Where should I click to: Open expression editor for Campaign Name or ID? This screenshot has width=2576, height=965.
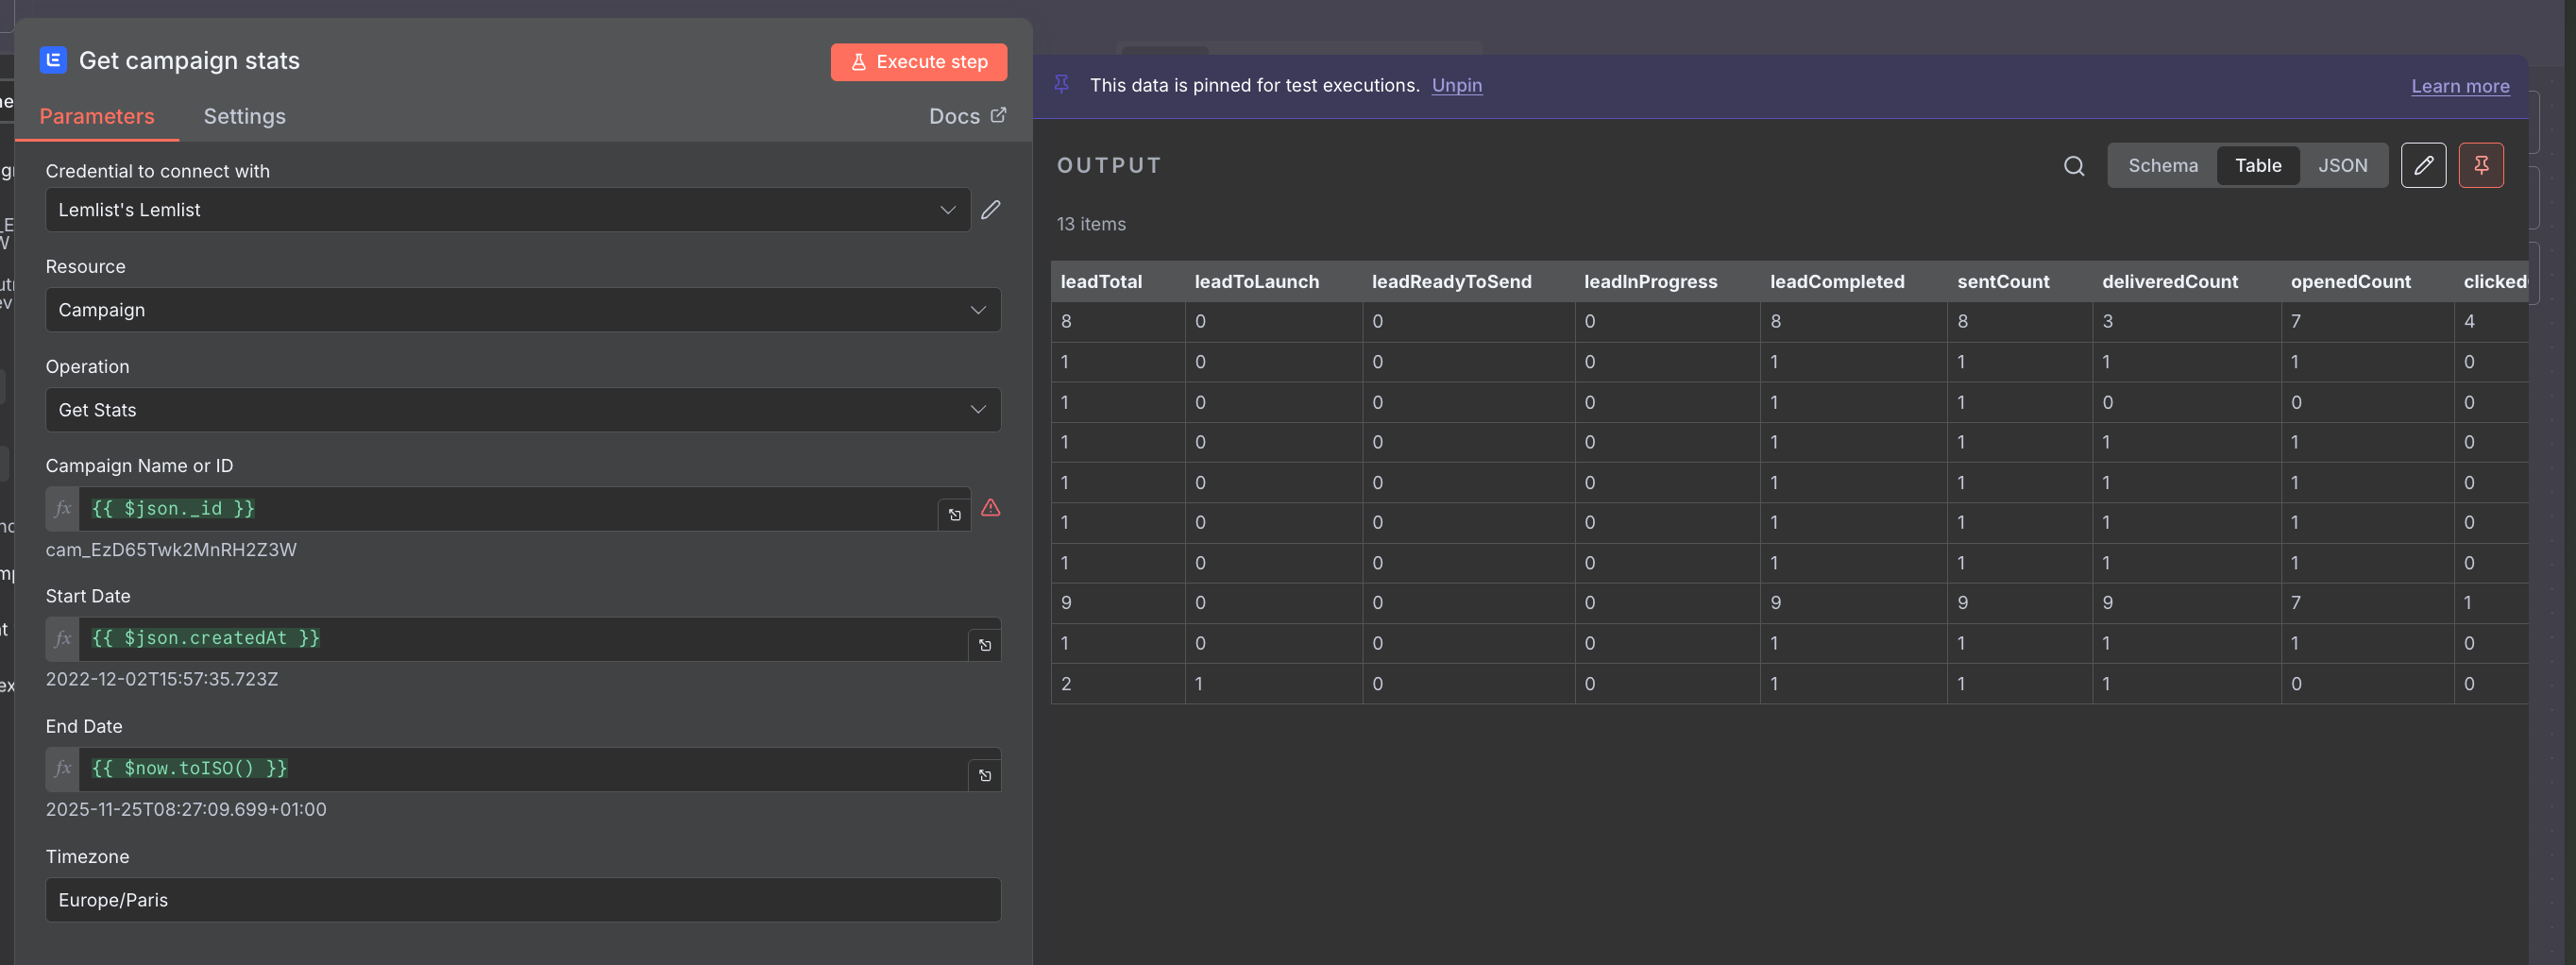tap(954, 515)
